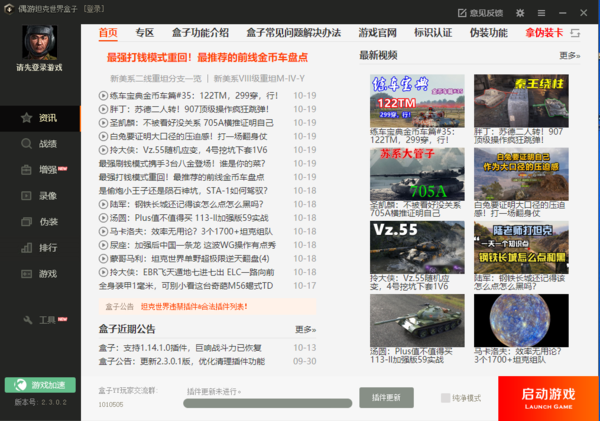The height and width of the screenshot is (421, 600).
Task: Expand 更多 next to 盒子近期公告
Action: pos(305,329)
